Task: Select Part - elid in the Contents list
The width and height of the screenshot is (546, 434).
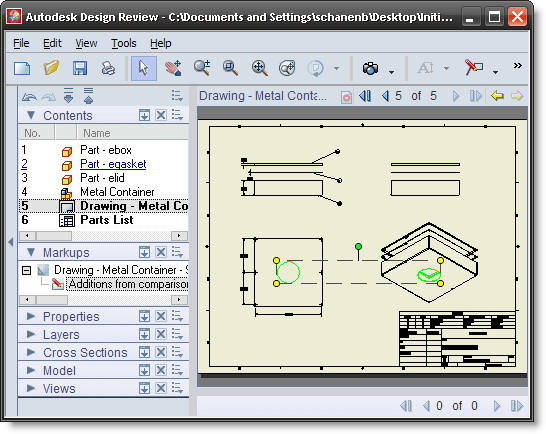Action: pos(102,178)
